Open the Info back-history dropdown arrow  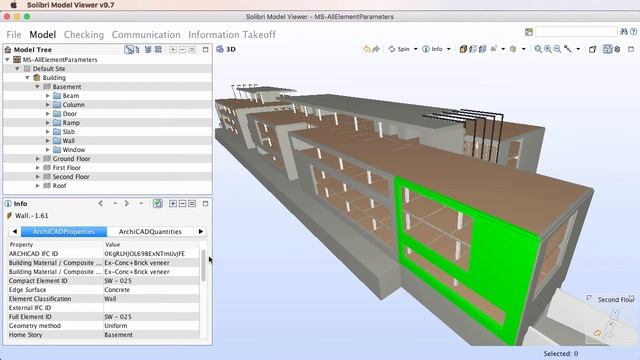coord(115,203)
